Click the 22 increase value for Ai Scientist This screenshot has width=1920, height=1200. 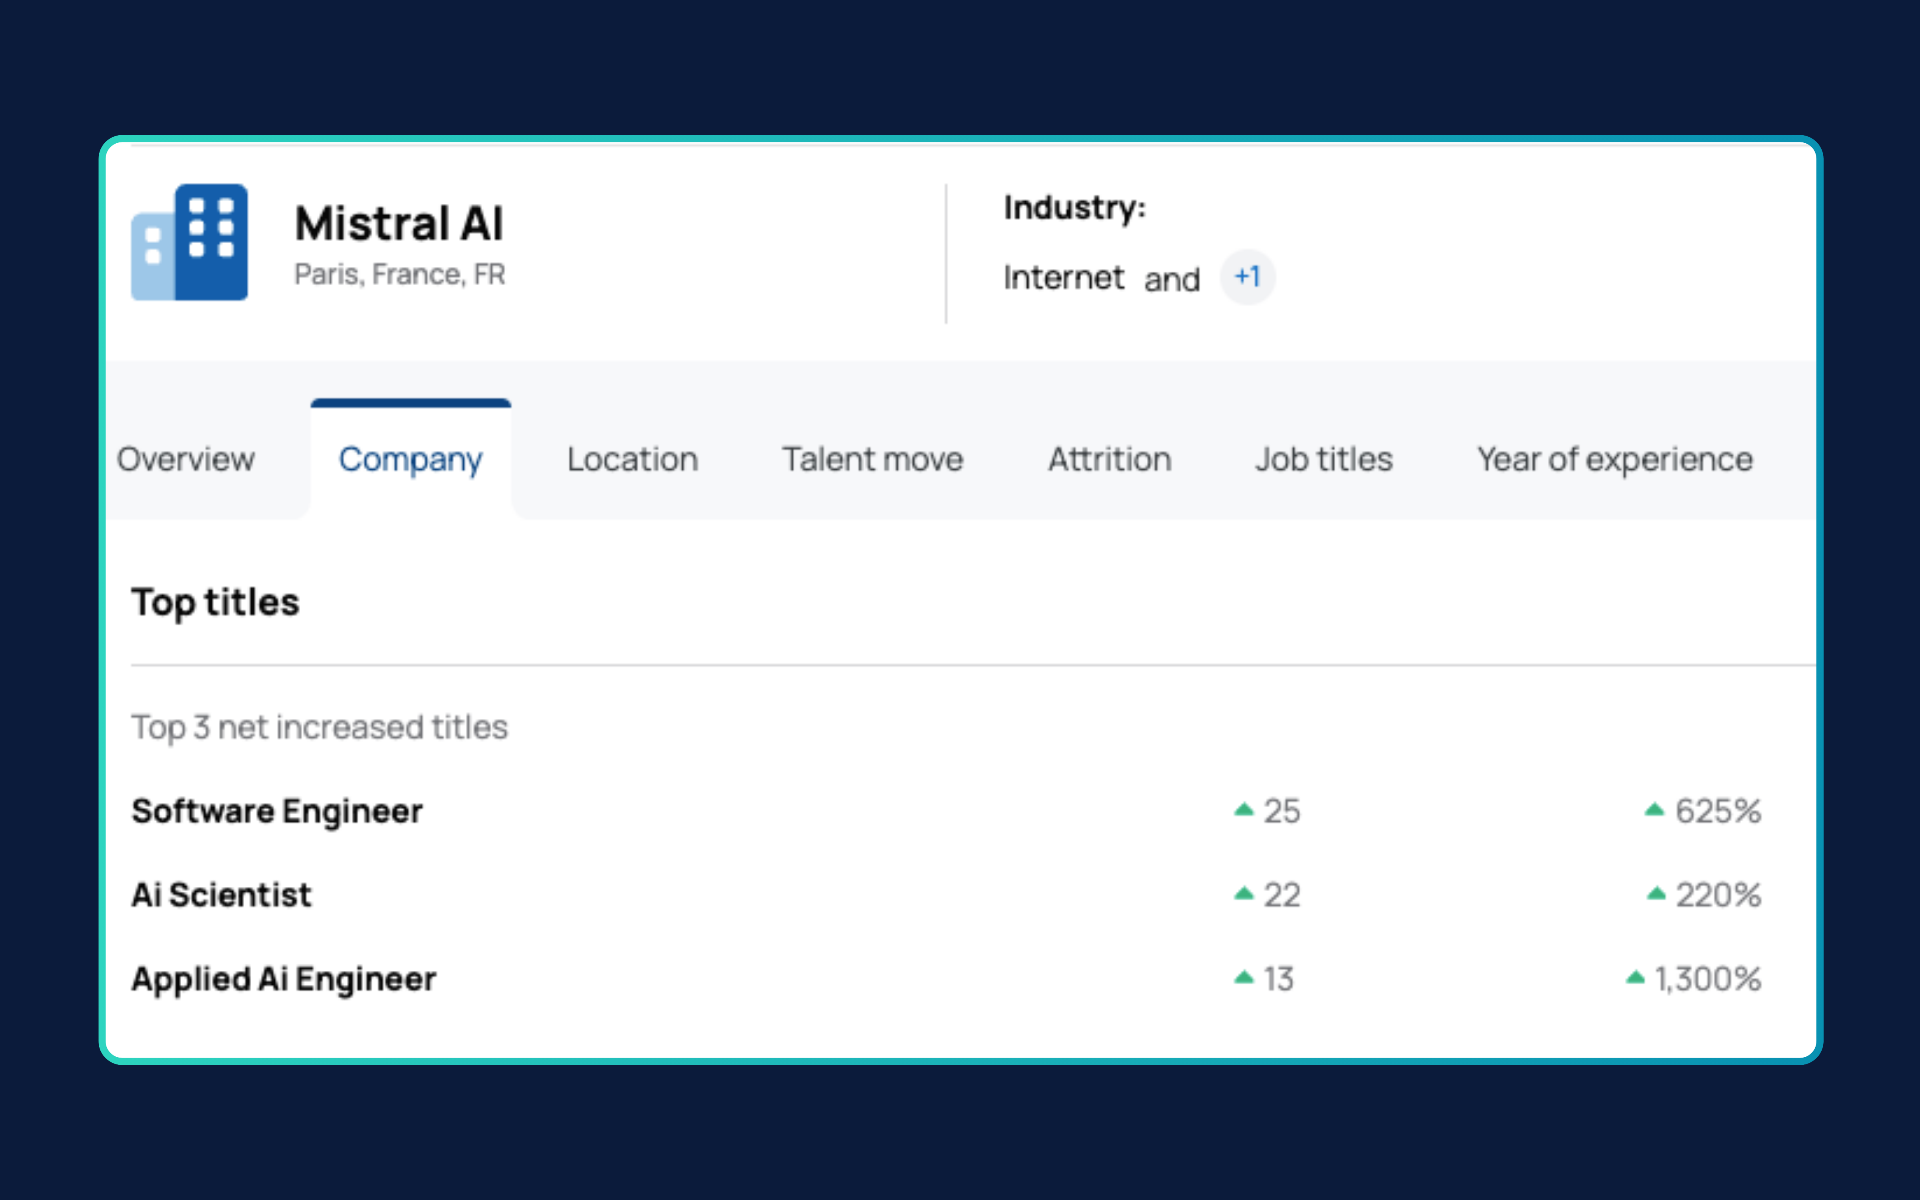pos(1282,895)
